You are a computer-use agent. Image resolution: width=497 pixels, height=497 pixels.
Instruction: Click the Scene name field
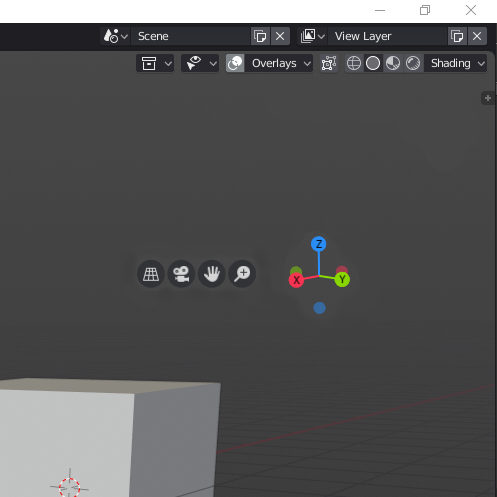[x=190, y=36]
